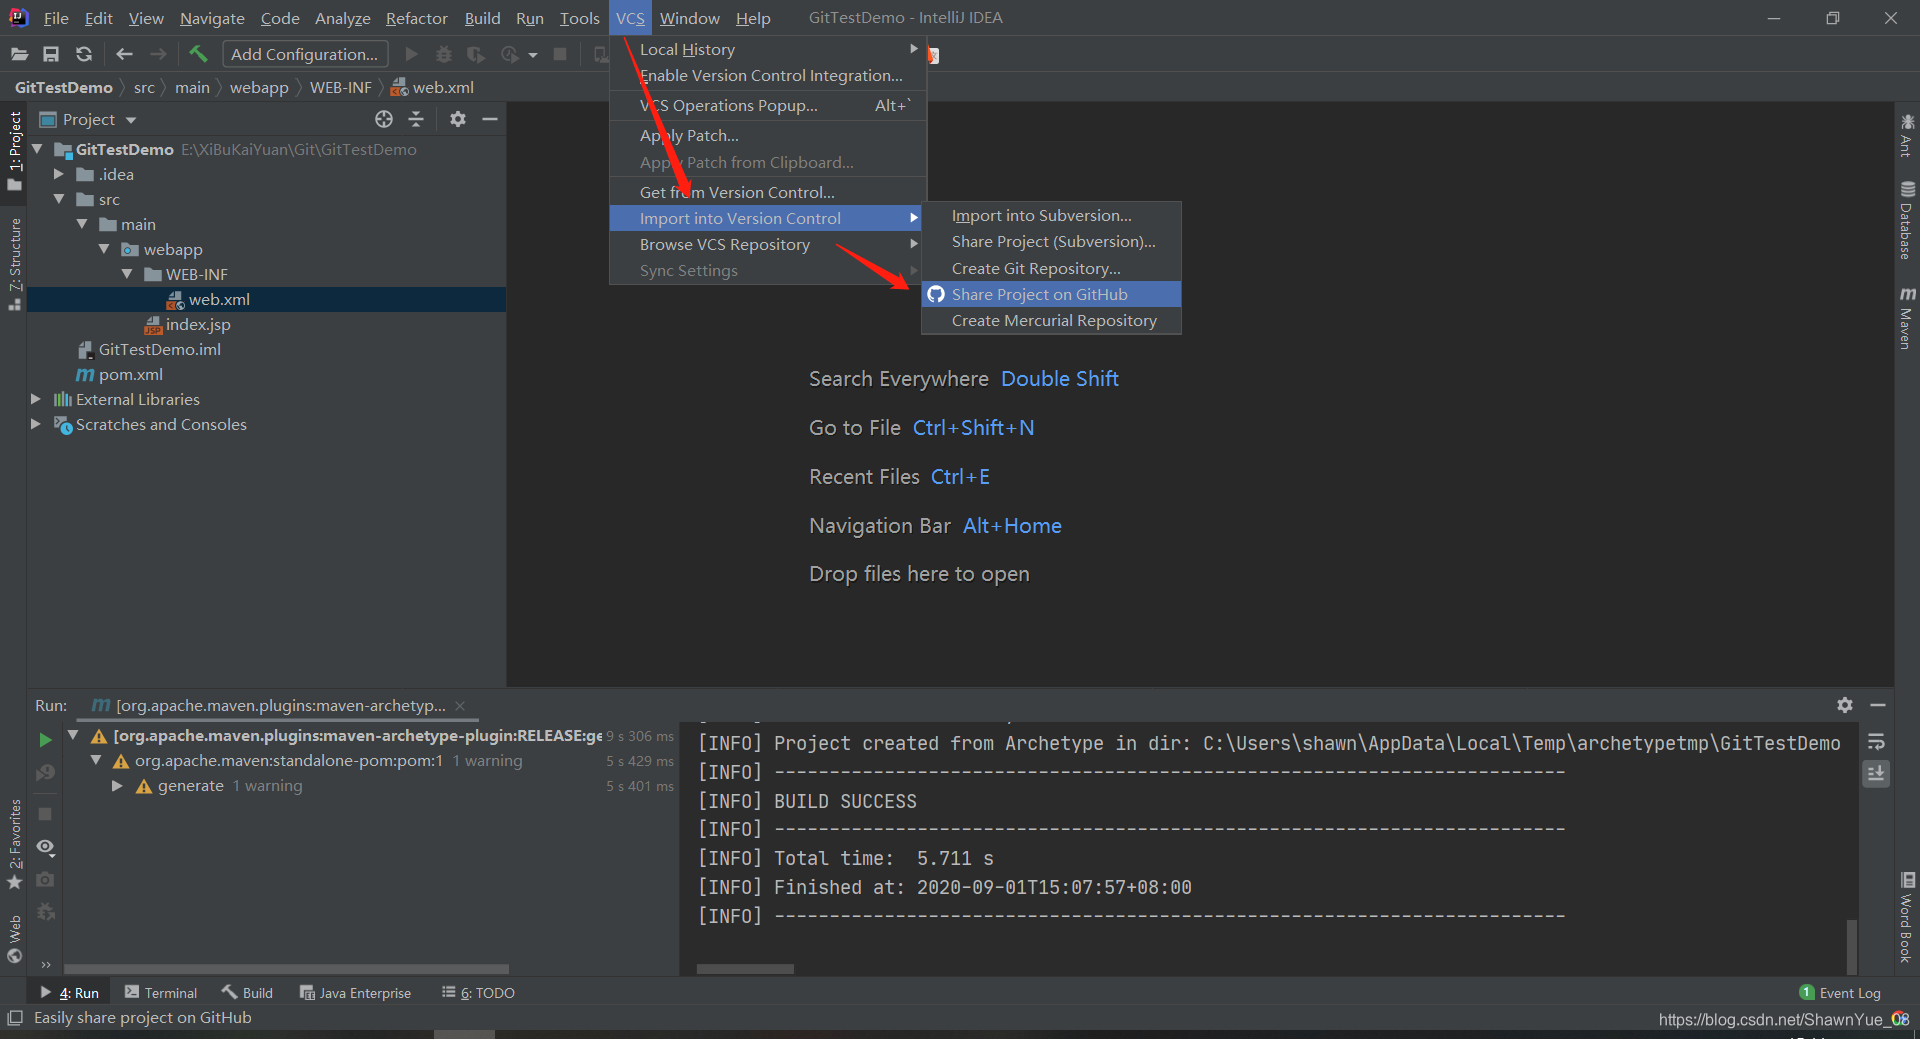Open the Maven tool window
Image resolution: width=1920 pixels, height=1039 pixels.
point(1907,318)
